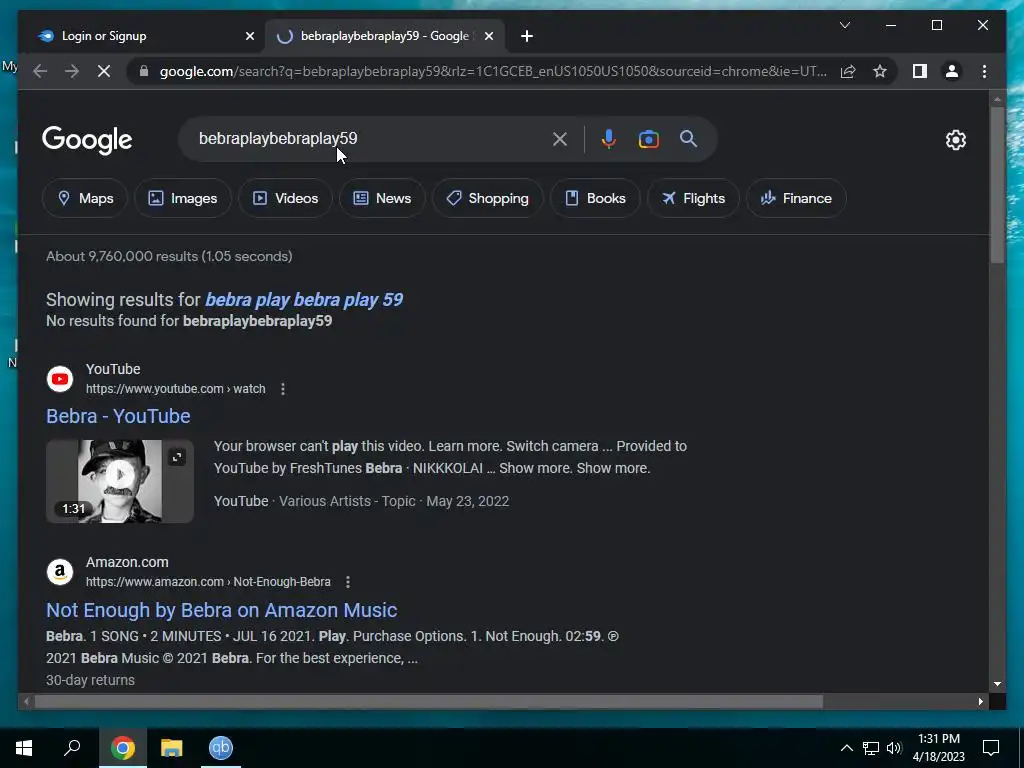Go to the Google logo homepage
This screenshot has height=768, width=1024.
coord(87,140)
